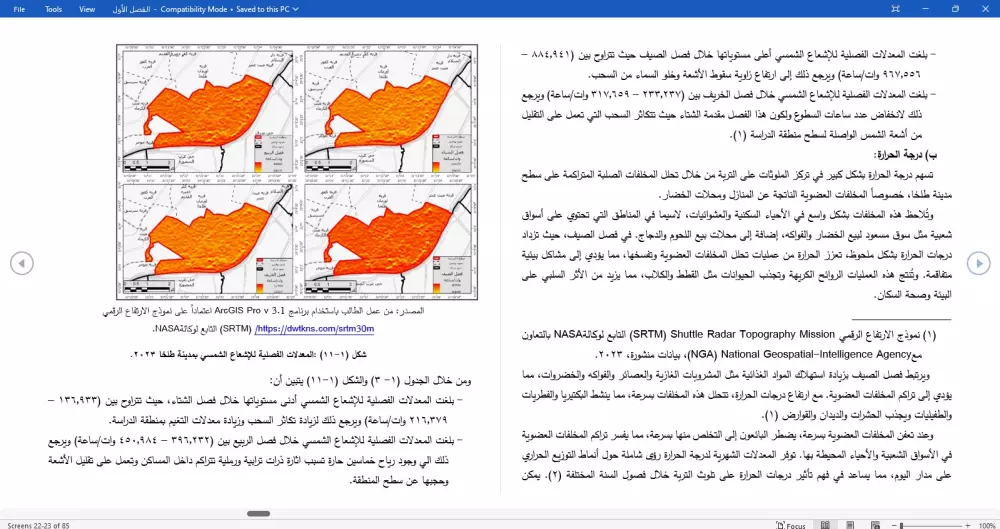The image size is (1000, 529).
Task: Select Print Layout view icon
Action: click(850, 525)
